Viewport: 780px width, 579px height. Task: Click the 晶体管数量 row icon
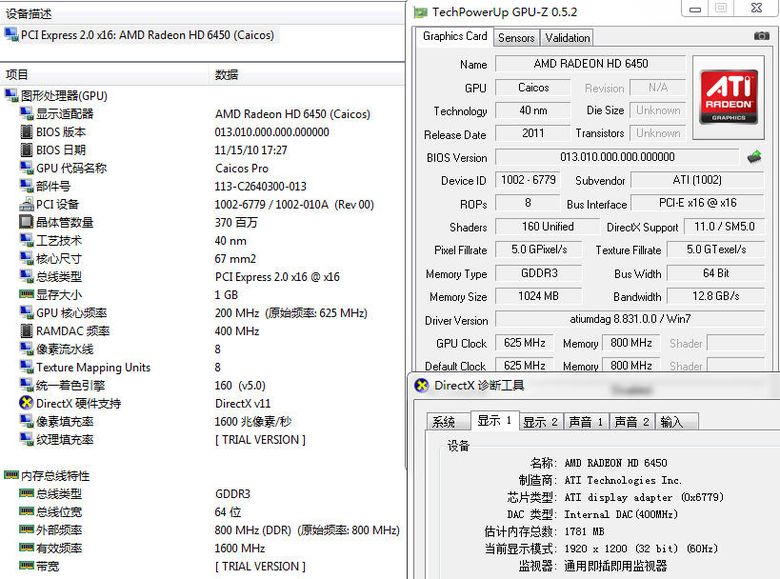pos(26,222)
